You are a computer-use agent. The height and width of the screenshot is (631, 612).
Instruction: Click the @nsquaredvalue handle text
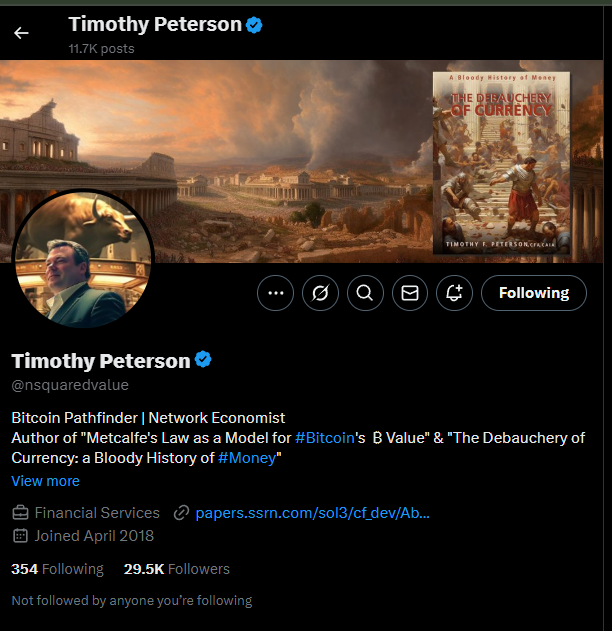pyautogui.click(x=70, y=385)
